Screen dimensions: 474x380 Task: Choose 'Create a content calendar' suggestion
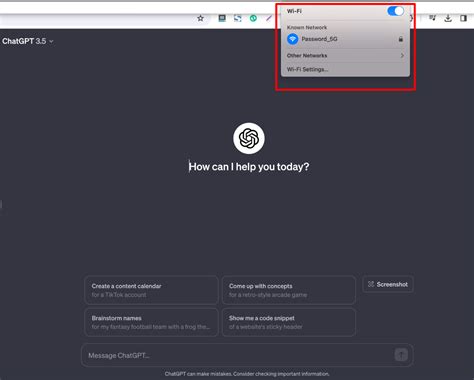coord(151,290)
